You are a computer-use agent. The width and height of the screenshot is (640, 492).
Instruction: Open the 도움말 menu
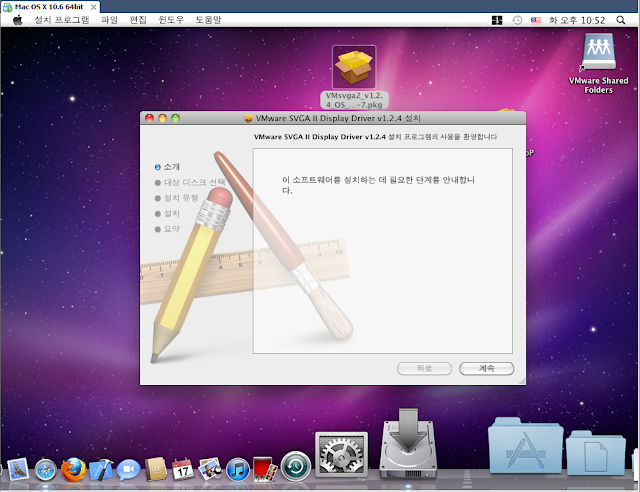point(208,20)
